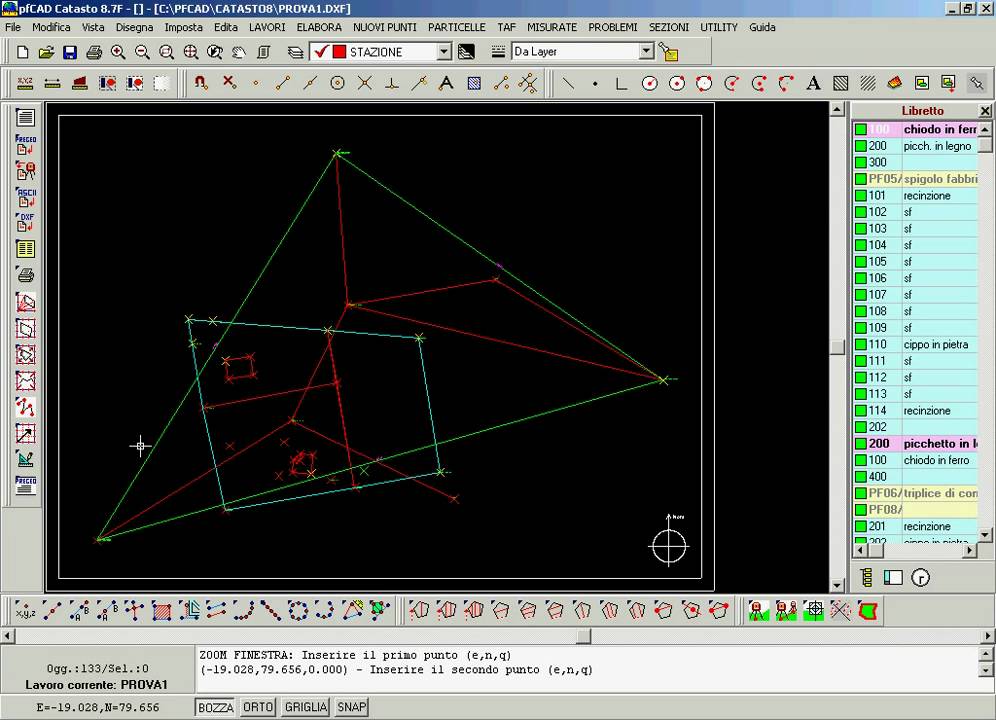The image size is (996, 720).
Task: Select the Zoom Out magnifier icon
Action: coord(142,52)
